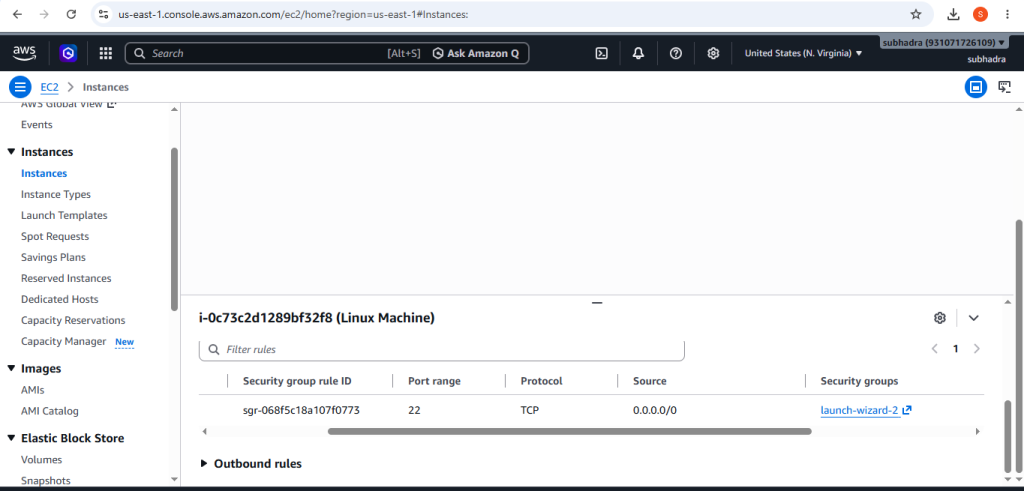Select page 1 of the rules table
The image size is (1024, 491).
click(x=955, y=349)
